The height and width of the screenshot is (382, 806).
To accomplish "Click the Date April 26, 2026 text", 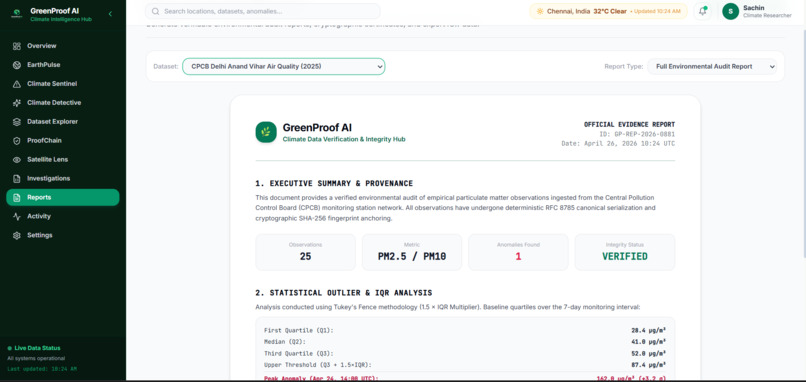I will tap(618, 143).
